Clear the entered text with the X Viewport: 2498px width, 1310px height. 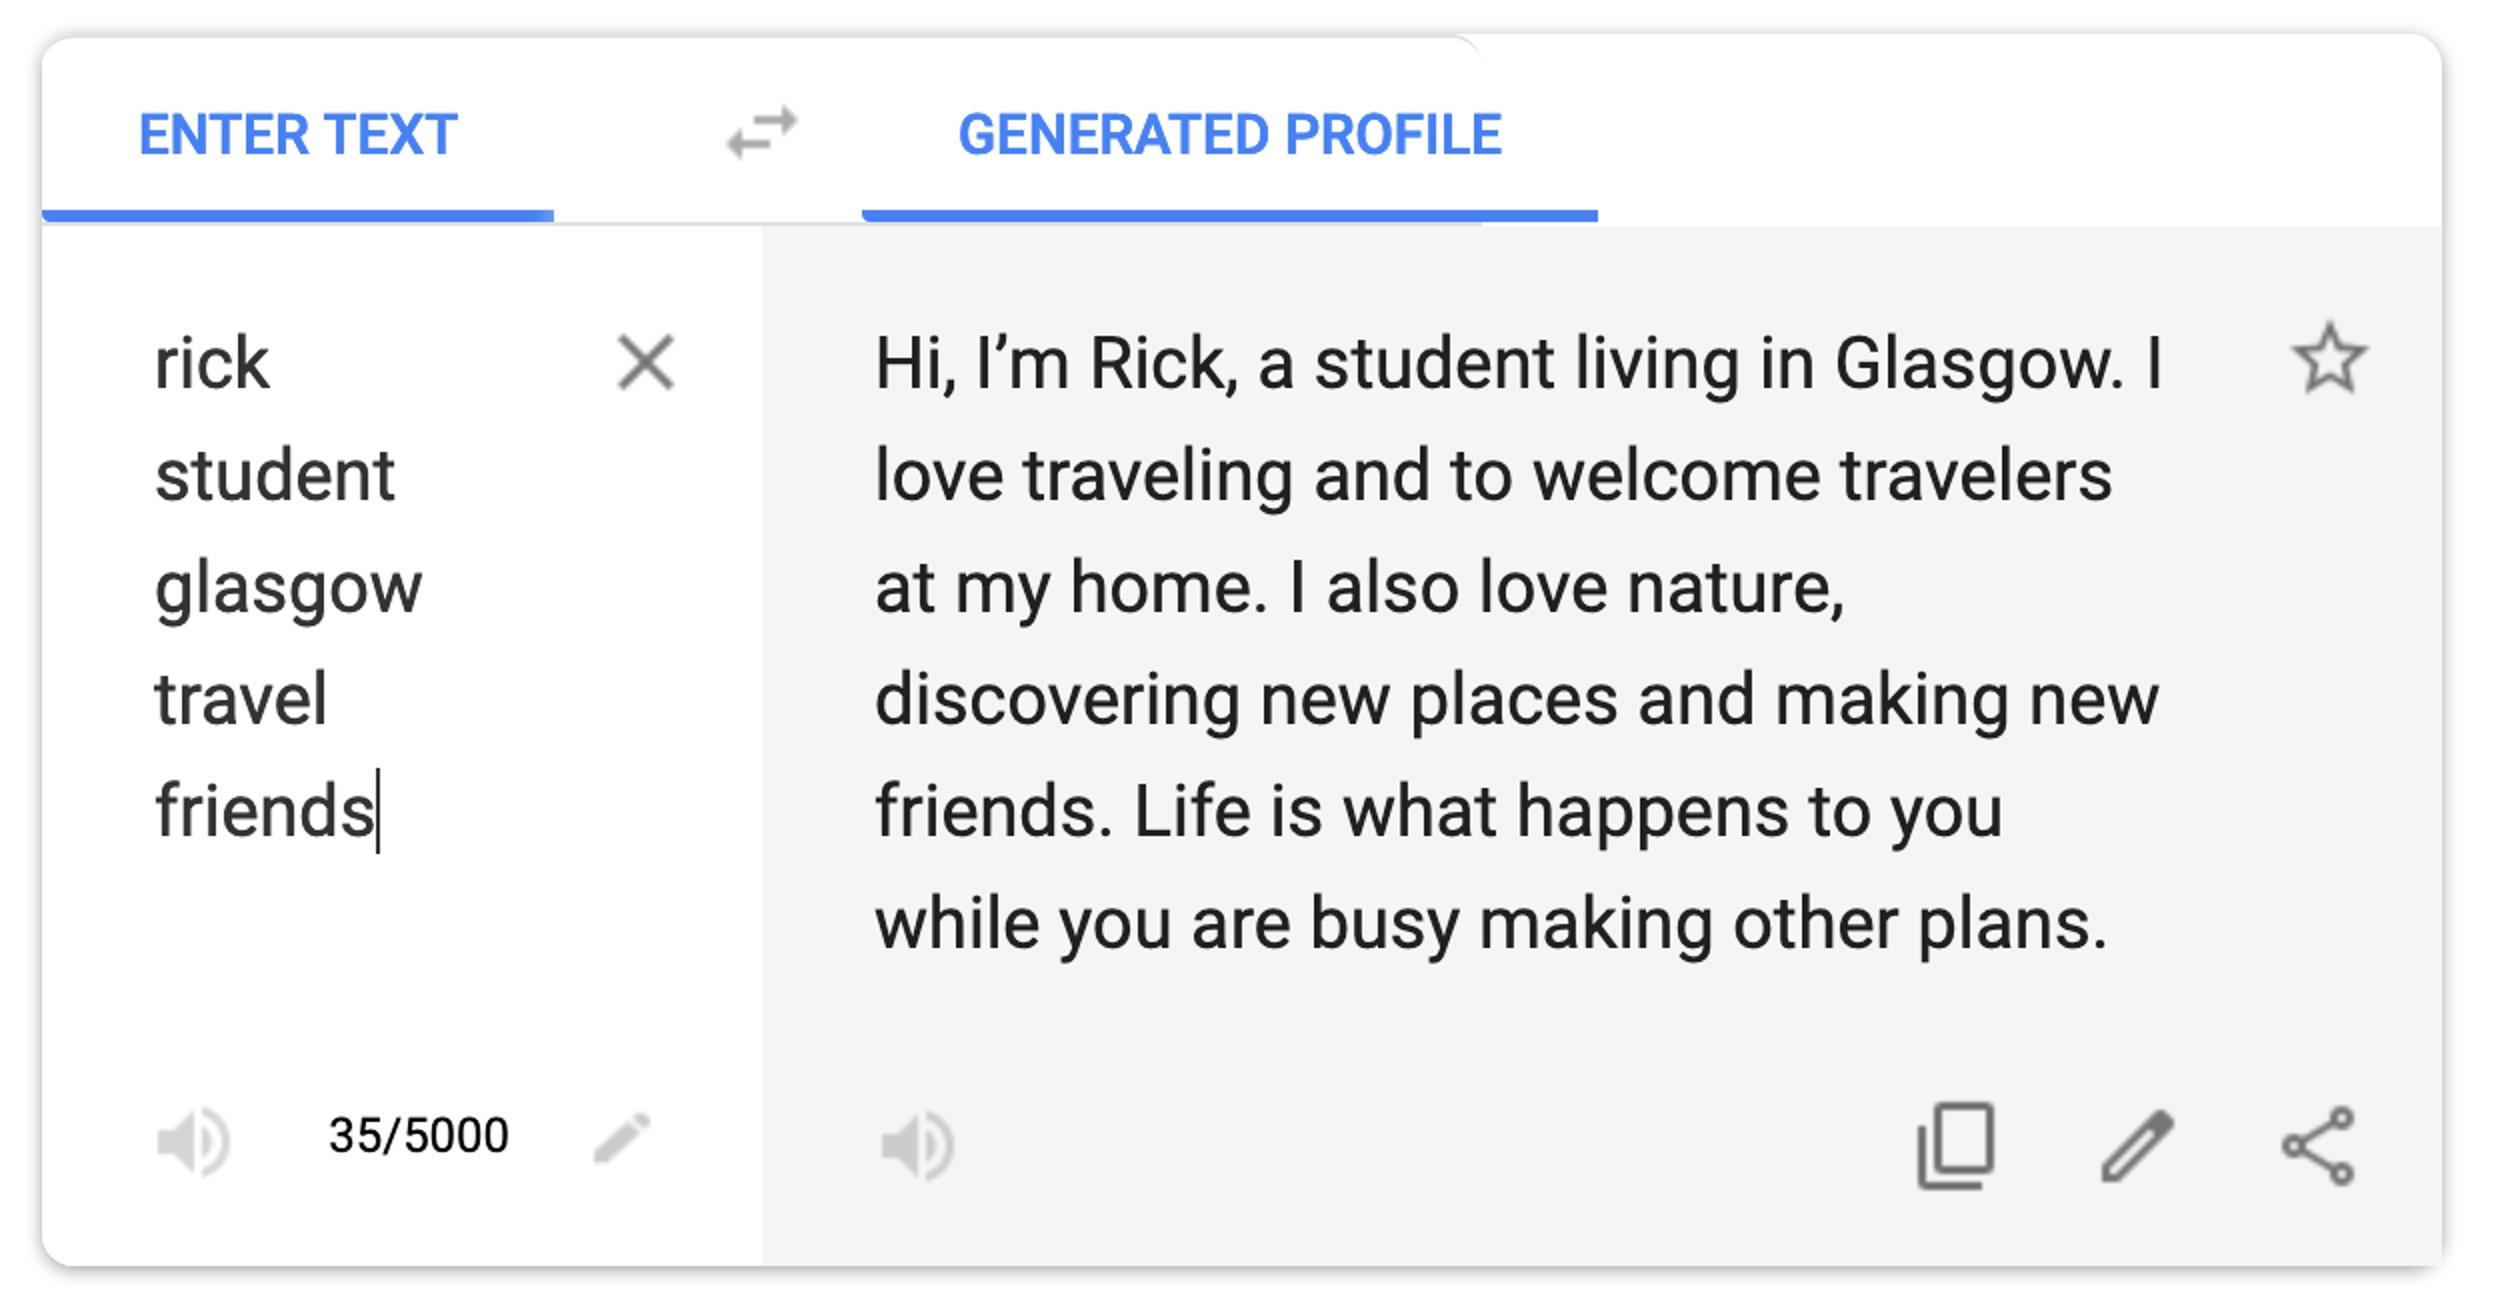pos(646,362)
